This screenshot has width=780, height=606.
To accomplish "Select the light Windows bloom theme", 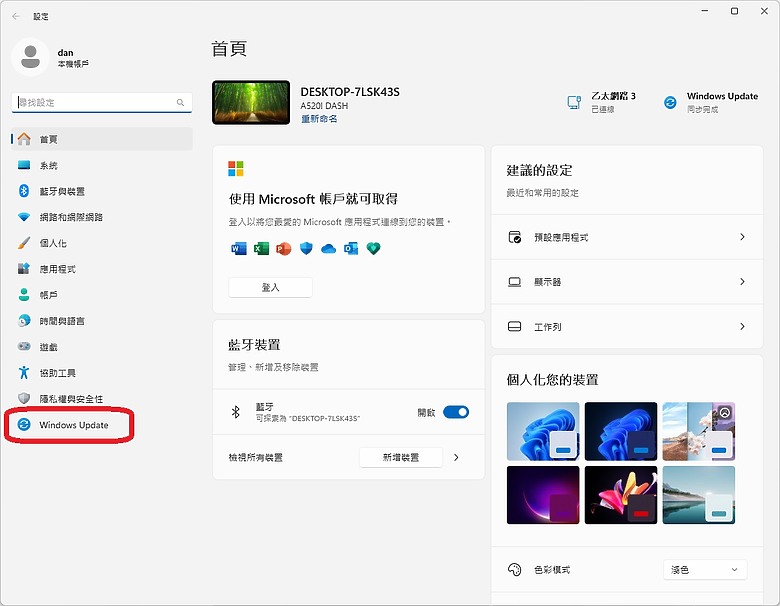I will [x=543, y=431].
